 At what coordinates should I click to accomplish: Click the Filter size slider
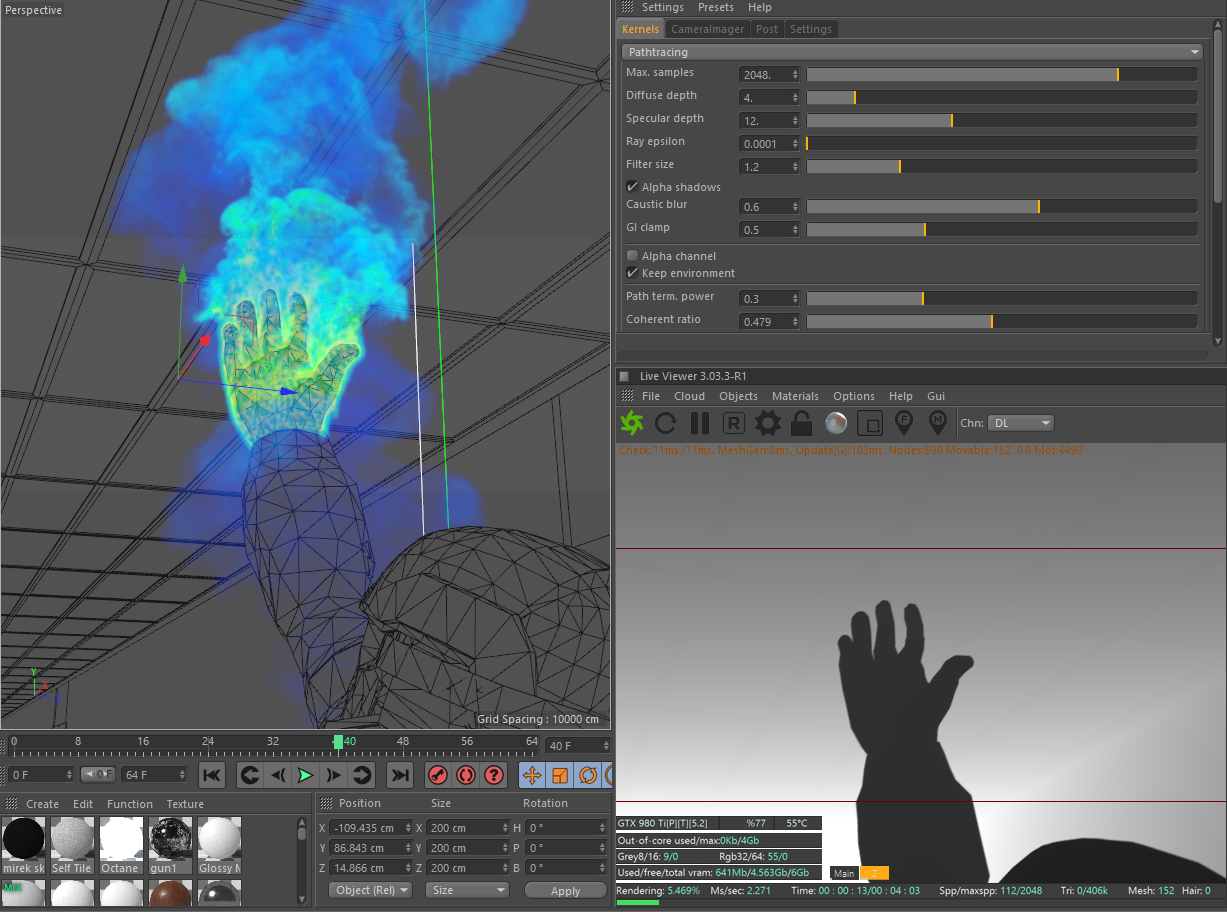tap(1002, 166)
